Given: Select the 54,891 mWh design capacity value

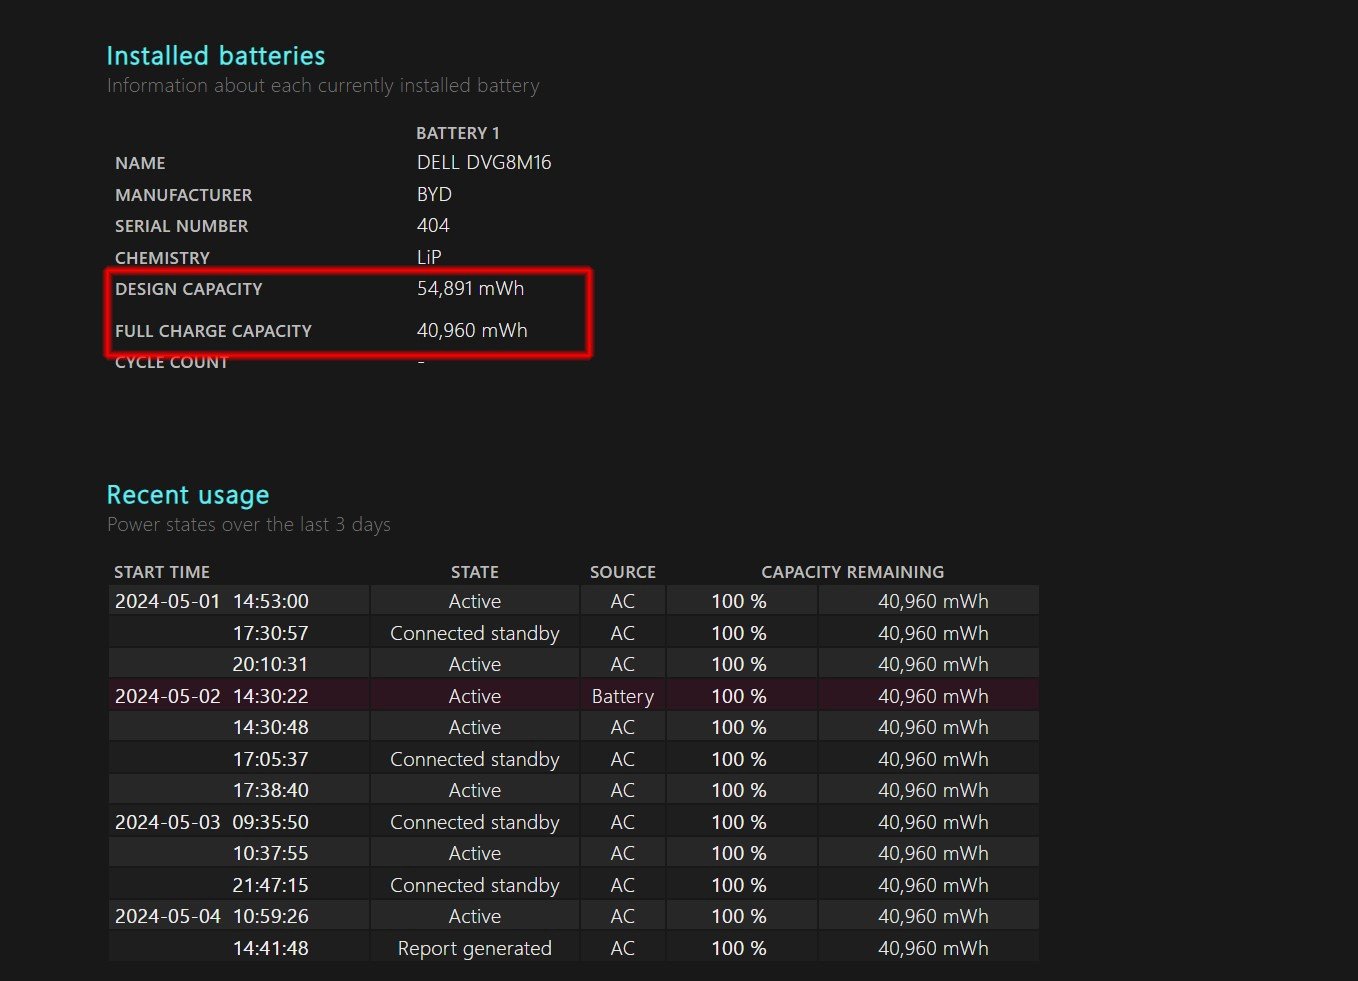Looking at the screenshot, I should (470, 288).
